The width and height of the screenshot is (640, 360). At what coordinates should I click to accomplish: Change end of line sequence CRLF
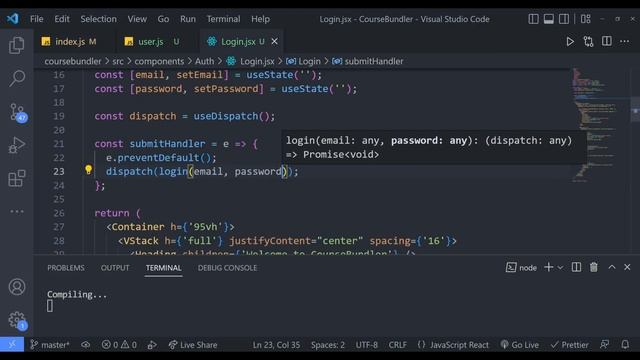click(x=398, y=345)
